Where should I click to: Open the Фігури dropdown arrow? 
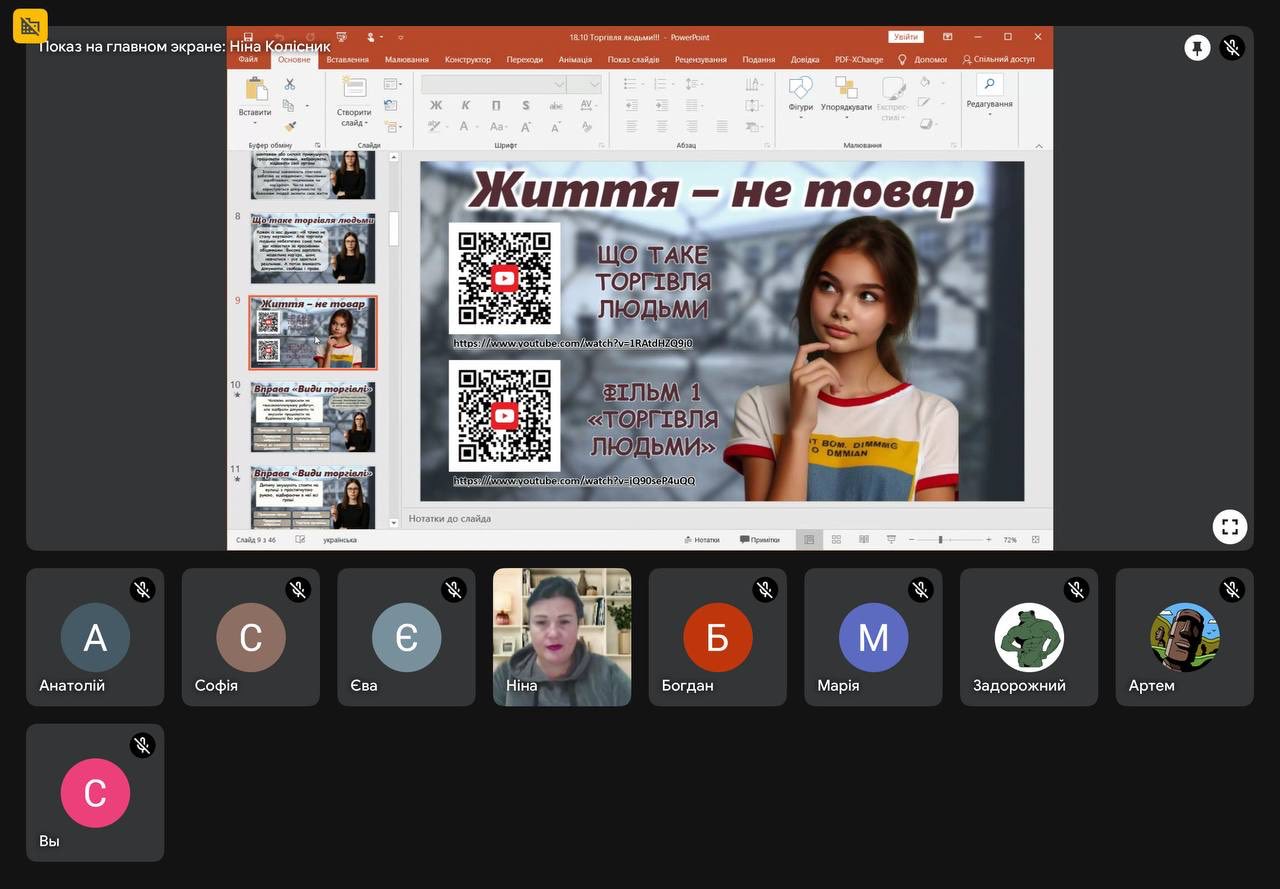pos(801,117)
